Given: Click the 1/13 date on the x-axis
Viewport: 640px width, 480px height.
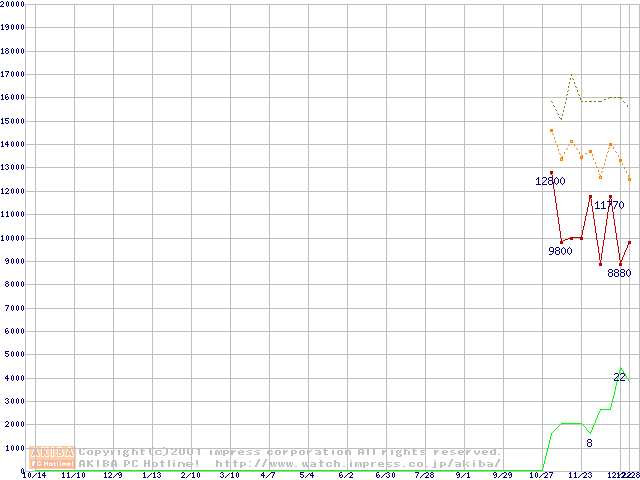Looking at the screenshot, I should 151,476.
